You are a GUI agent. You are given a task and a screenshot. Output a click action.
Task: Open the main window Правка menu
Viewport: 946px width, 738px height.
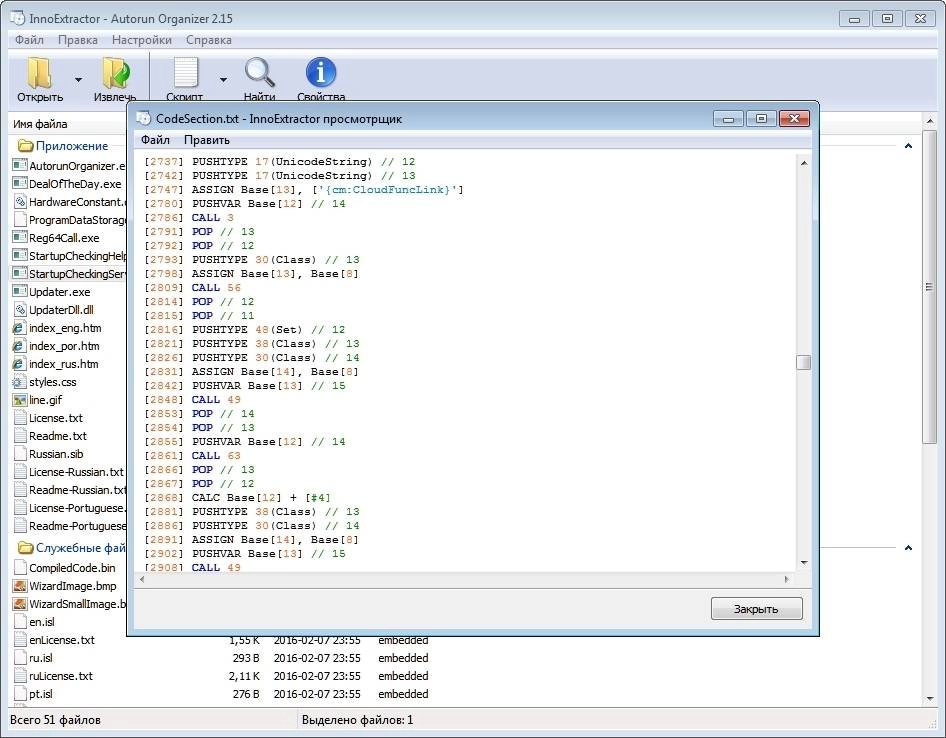(x=78, y=40)
